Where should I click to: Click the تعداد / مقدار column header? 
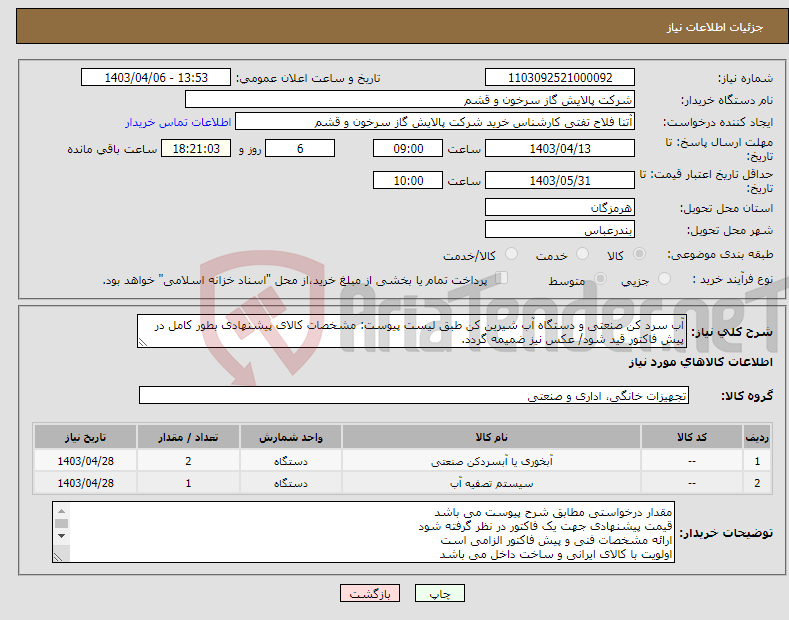[x=188, y=437]
